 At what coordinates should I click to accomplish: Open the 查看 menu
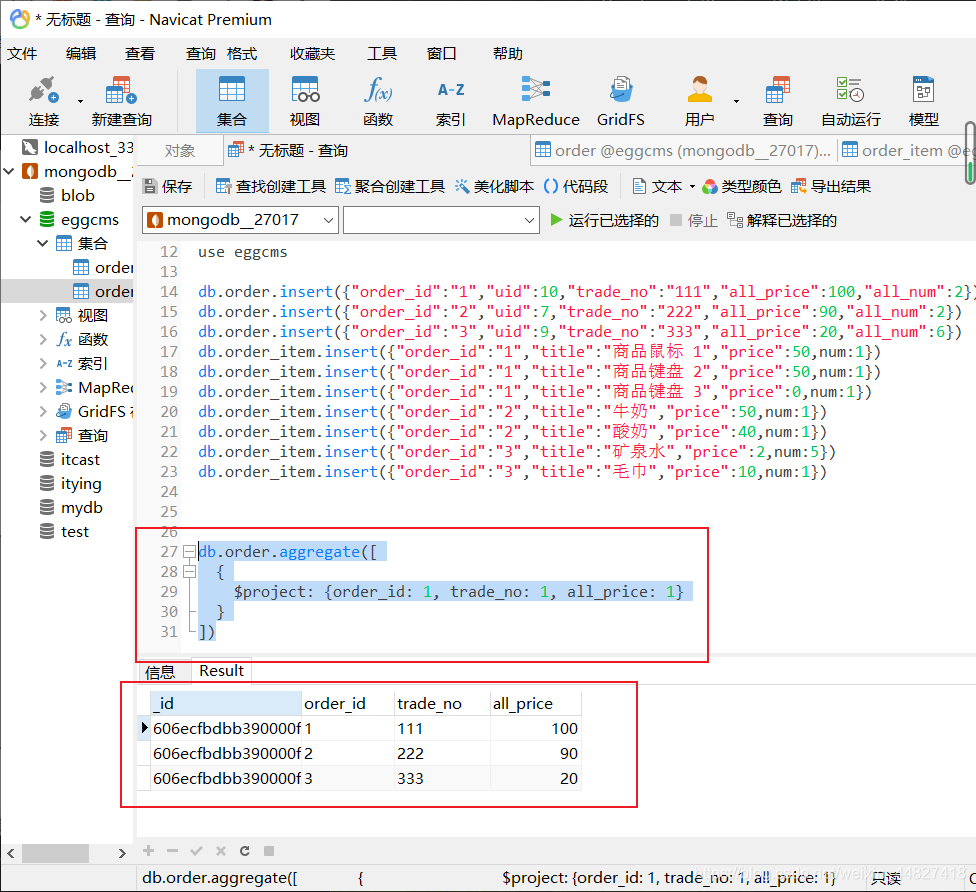[139, 54]
